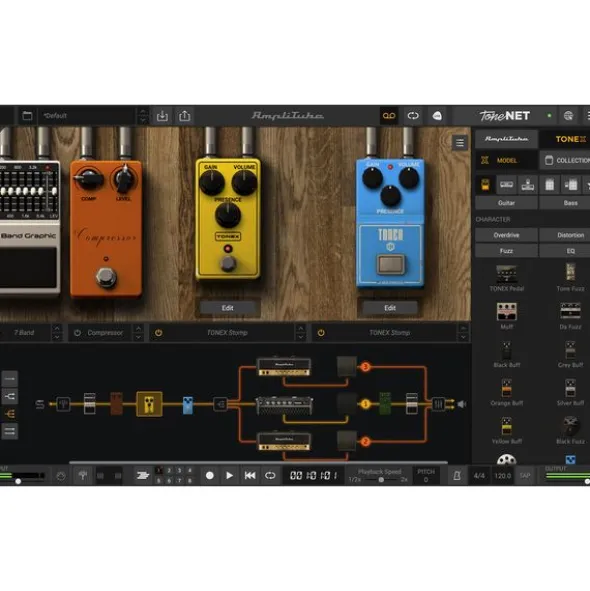Filter character by Distortion
Viewport: 590px width, 591px height.
(x=565, y=235)
